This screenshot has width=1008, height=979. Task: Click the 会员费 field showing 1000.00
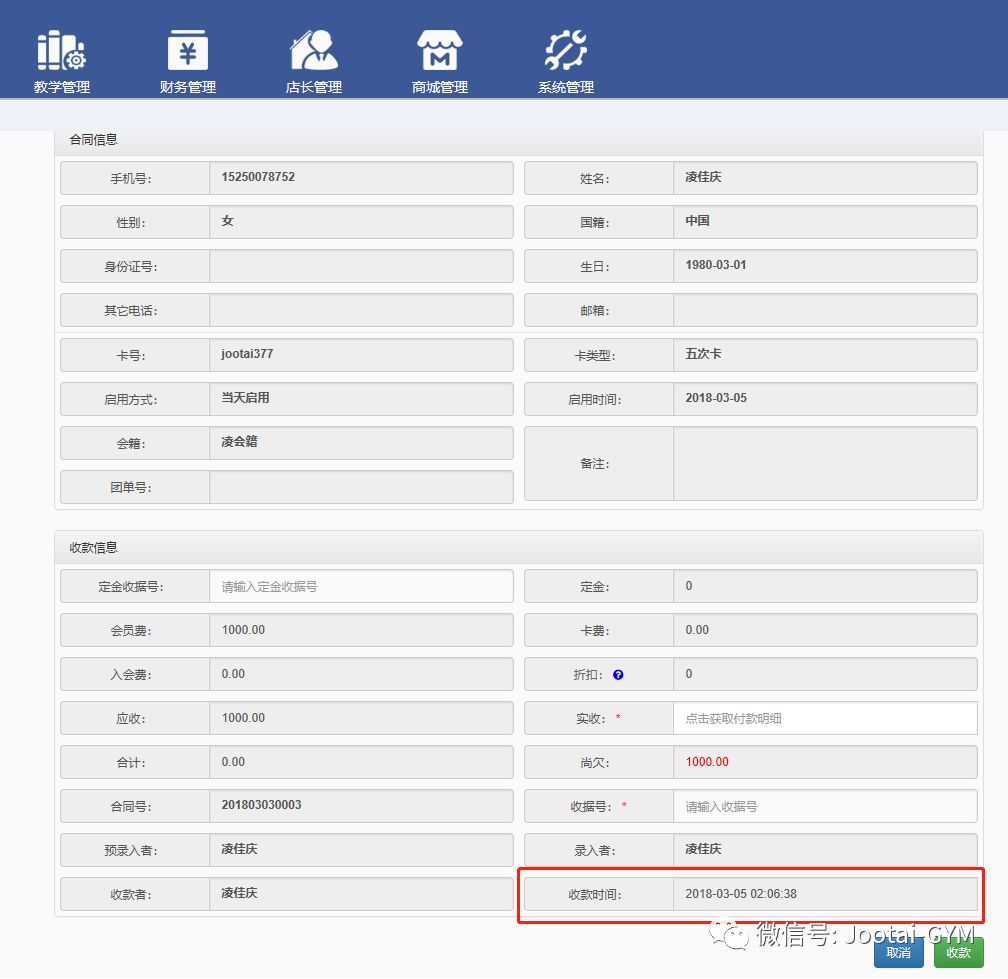click(x=361, y=630)
